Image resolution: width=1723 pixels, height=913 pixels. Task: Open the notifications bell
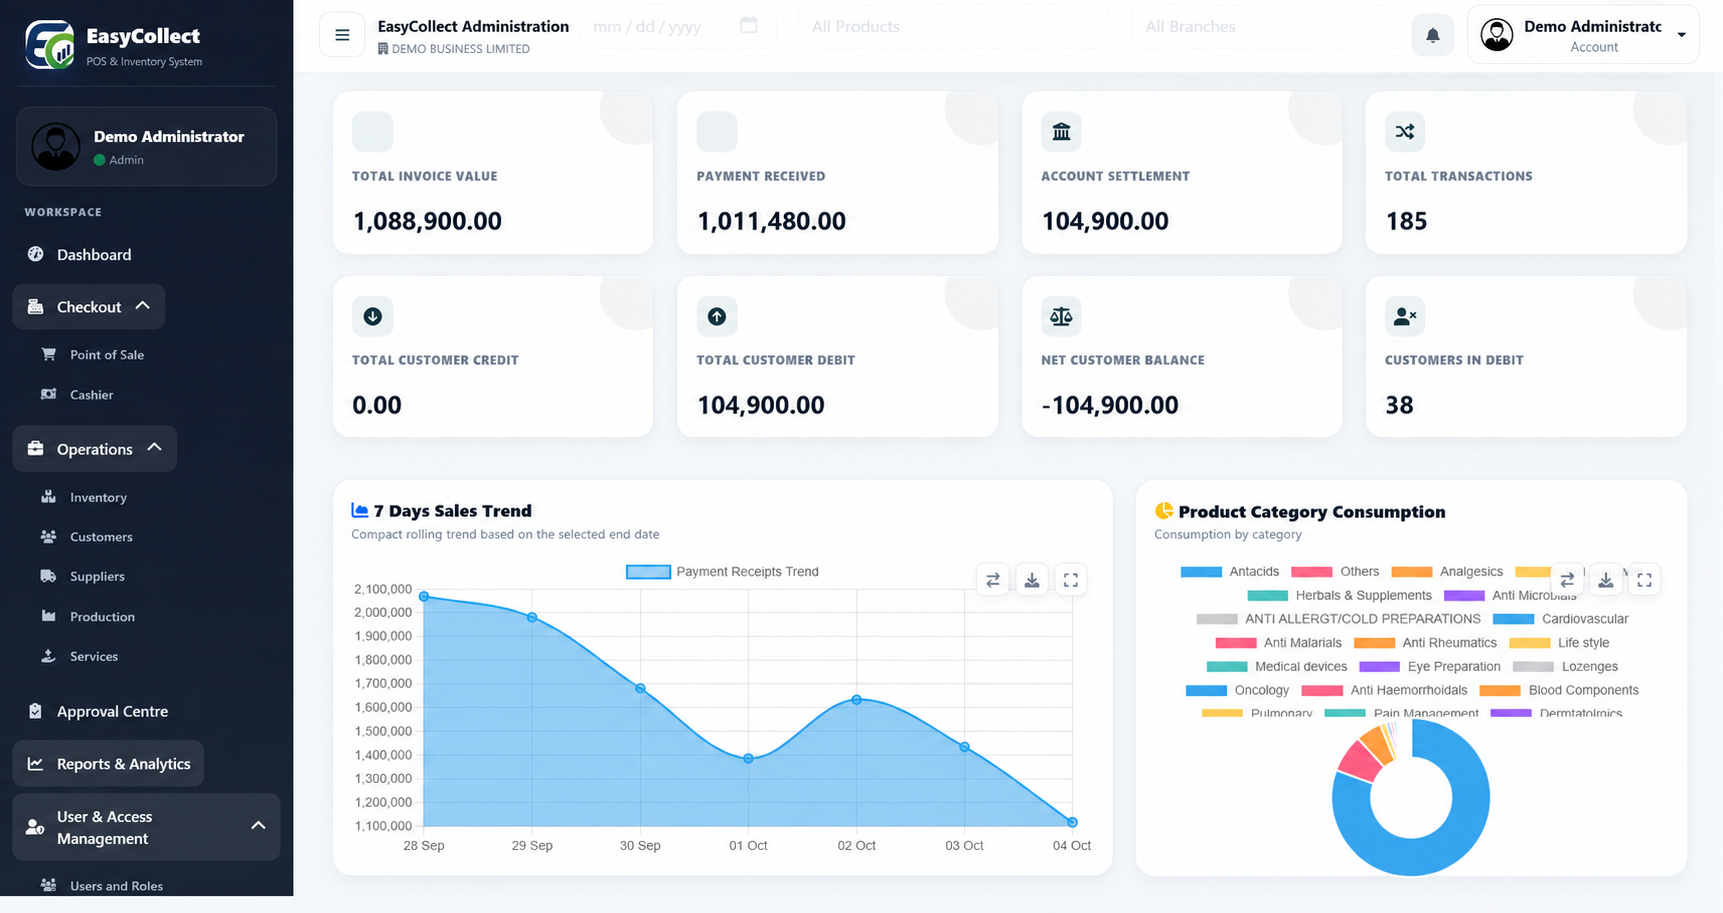(1433, 35)
